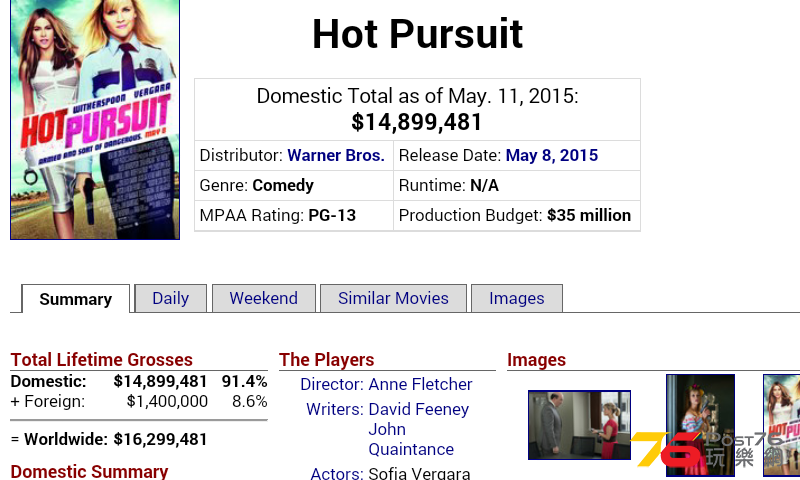Open the Warner Bros. distributor link

click(x=336, y=155)
